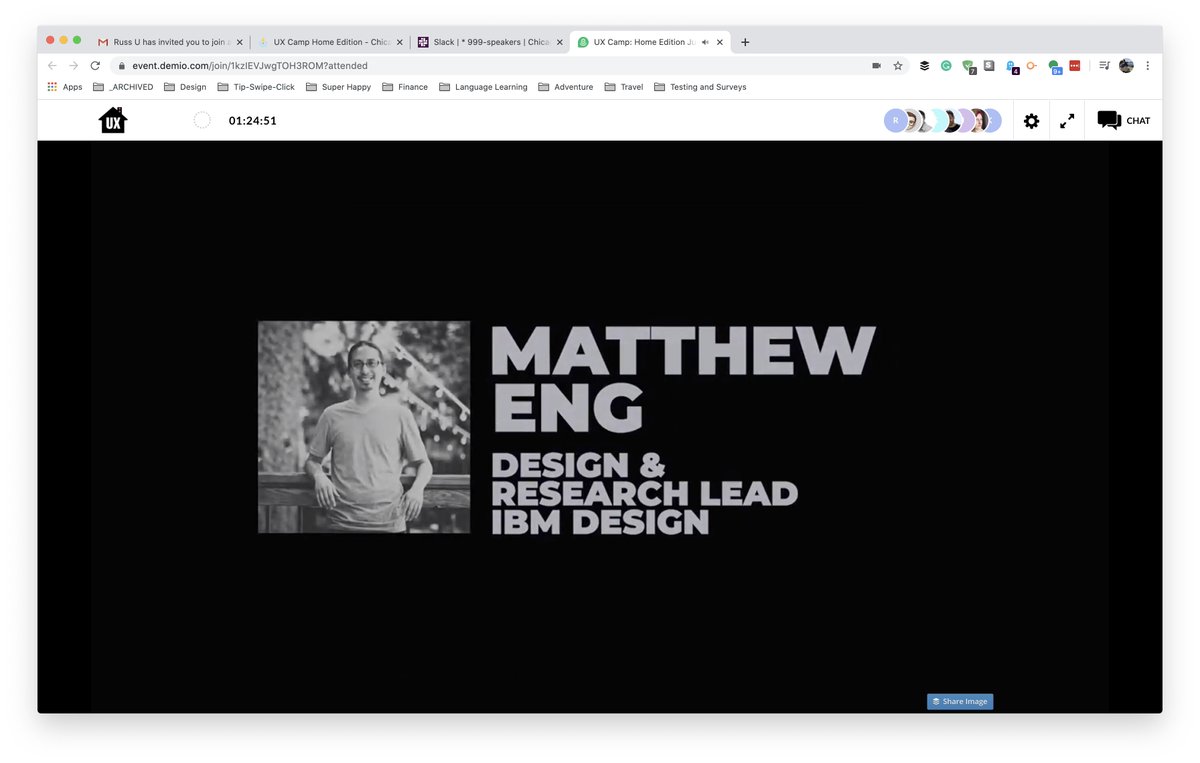Open the CHAT panel
The height and width of the screenshot is (763, 1200).
1123,120
